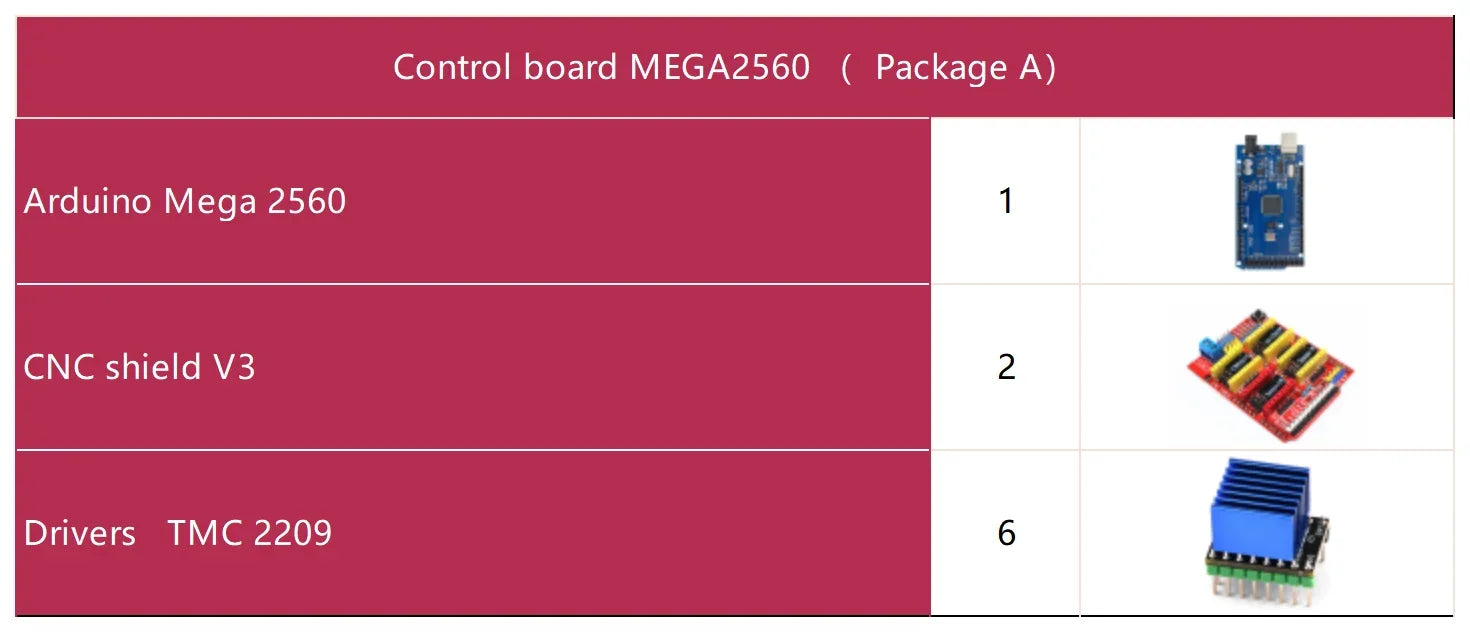Click quantity 2 in the CNC shield row
This screenshot has width=1470, height=632.
click(x=1006, y=367)
